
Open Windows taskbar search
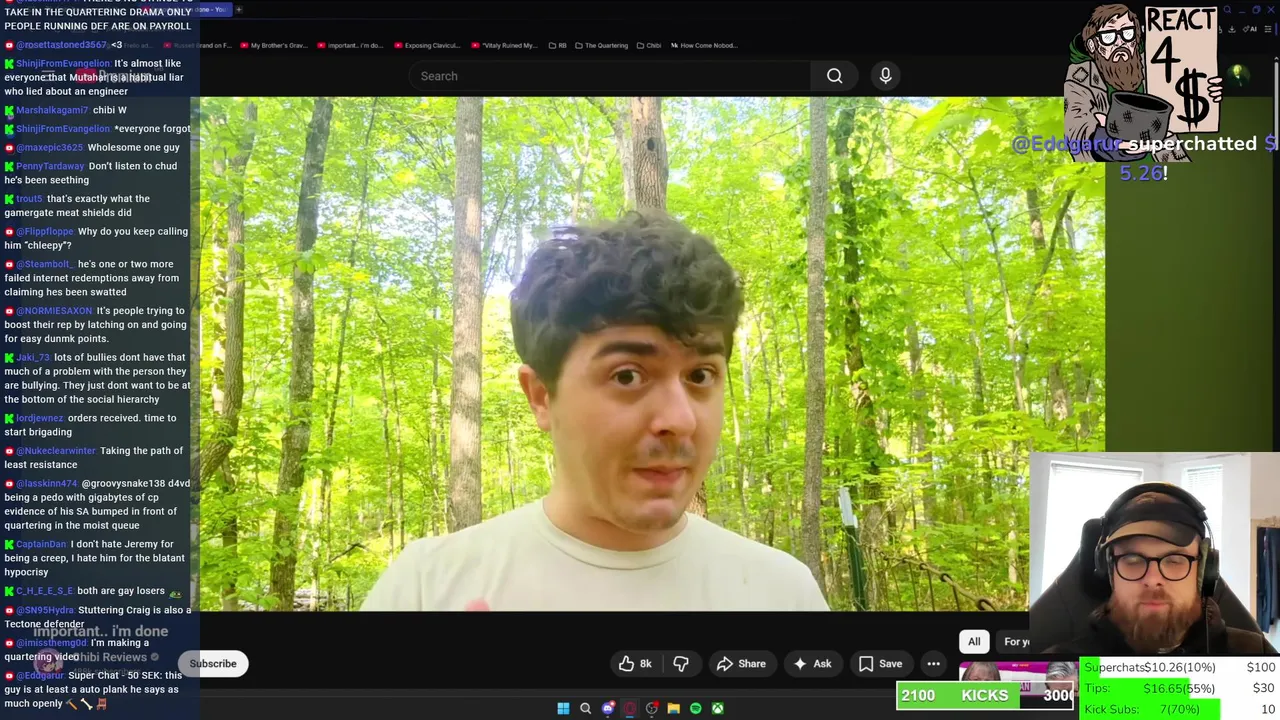point(585,709)
